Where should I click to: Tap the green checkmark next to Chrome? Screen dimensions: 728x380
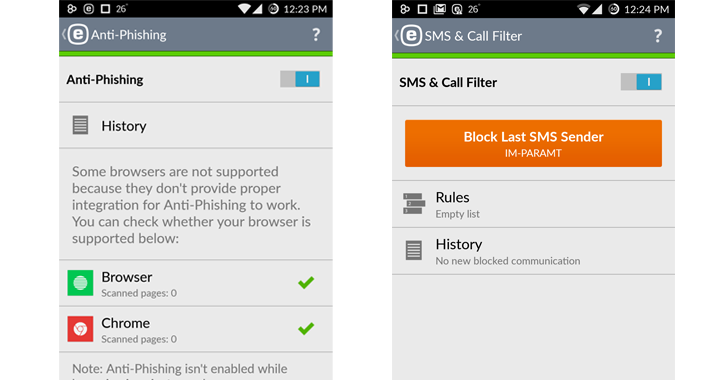tap(306, 328)
